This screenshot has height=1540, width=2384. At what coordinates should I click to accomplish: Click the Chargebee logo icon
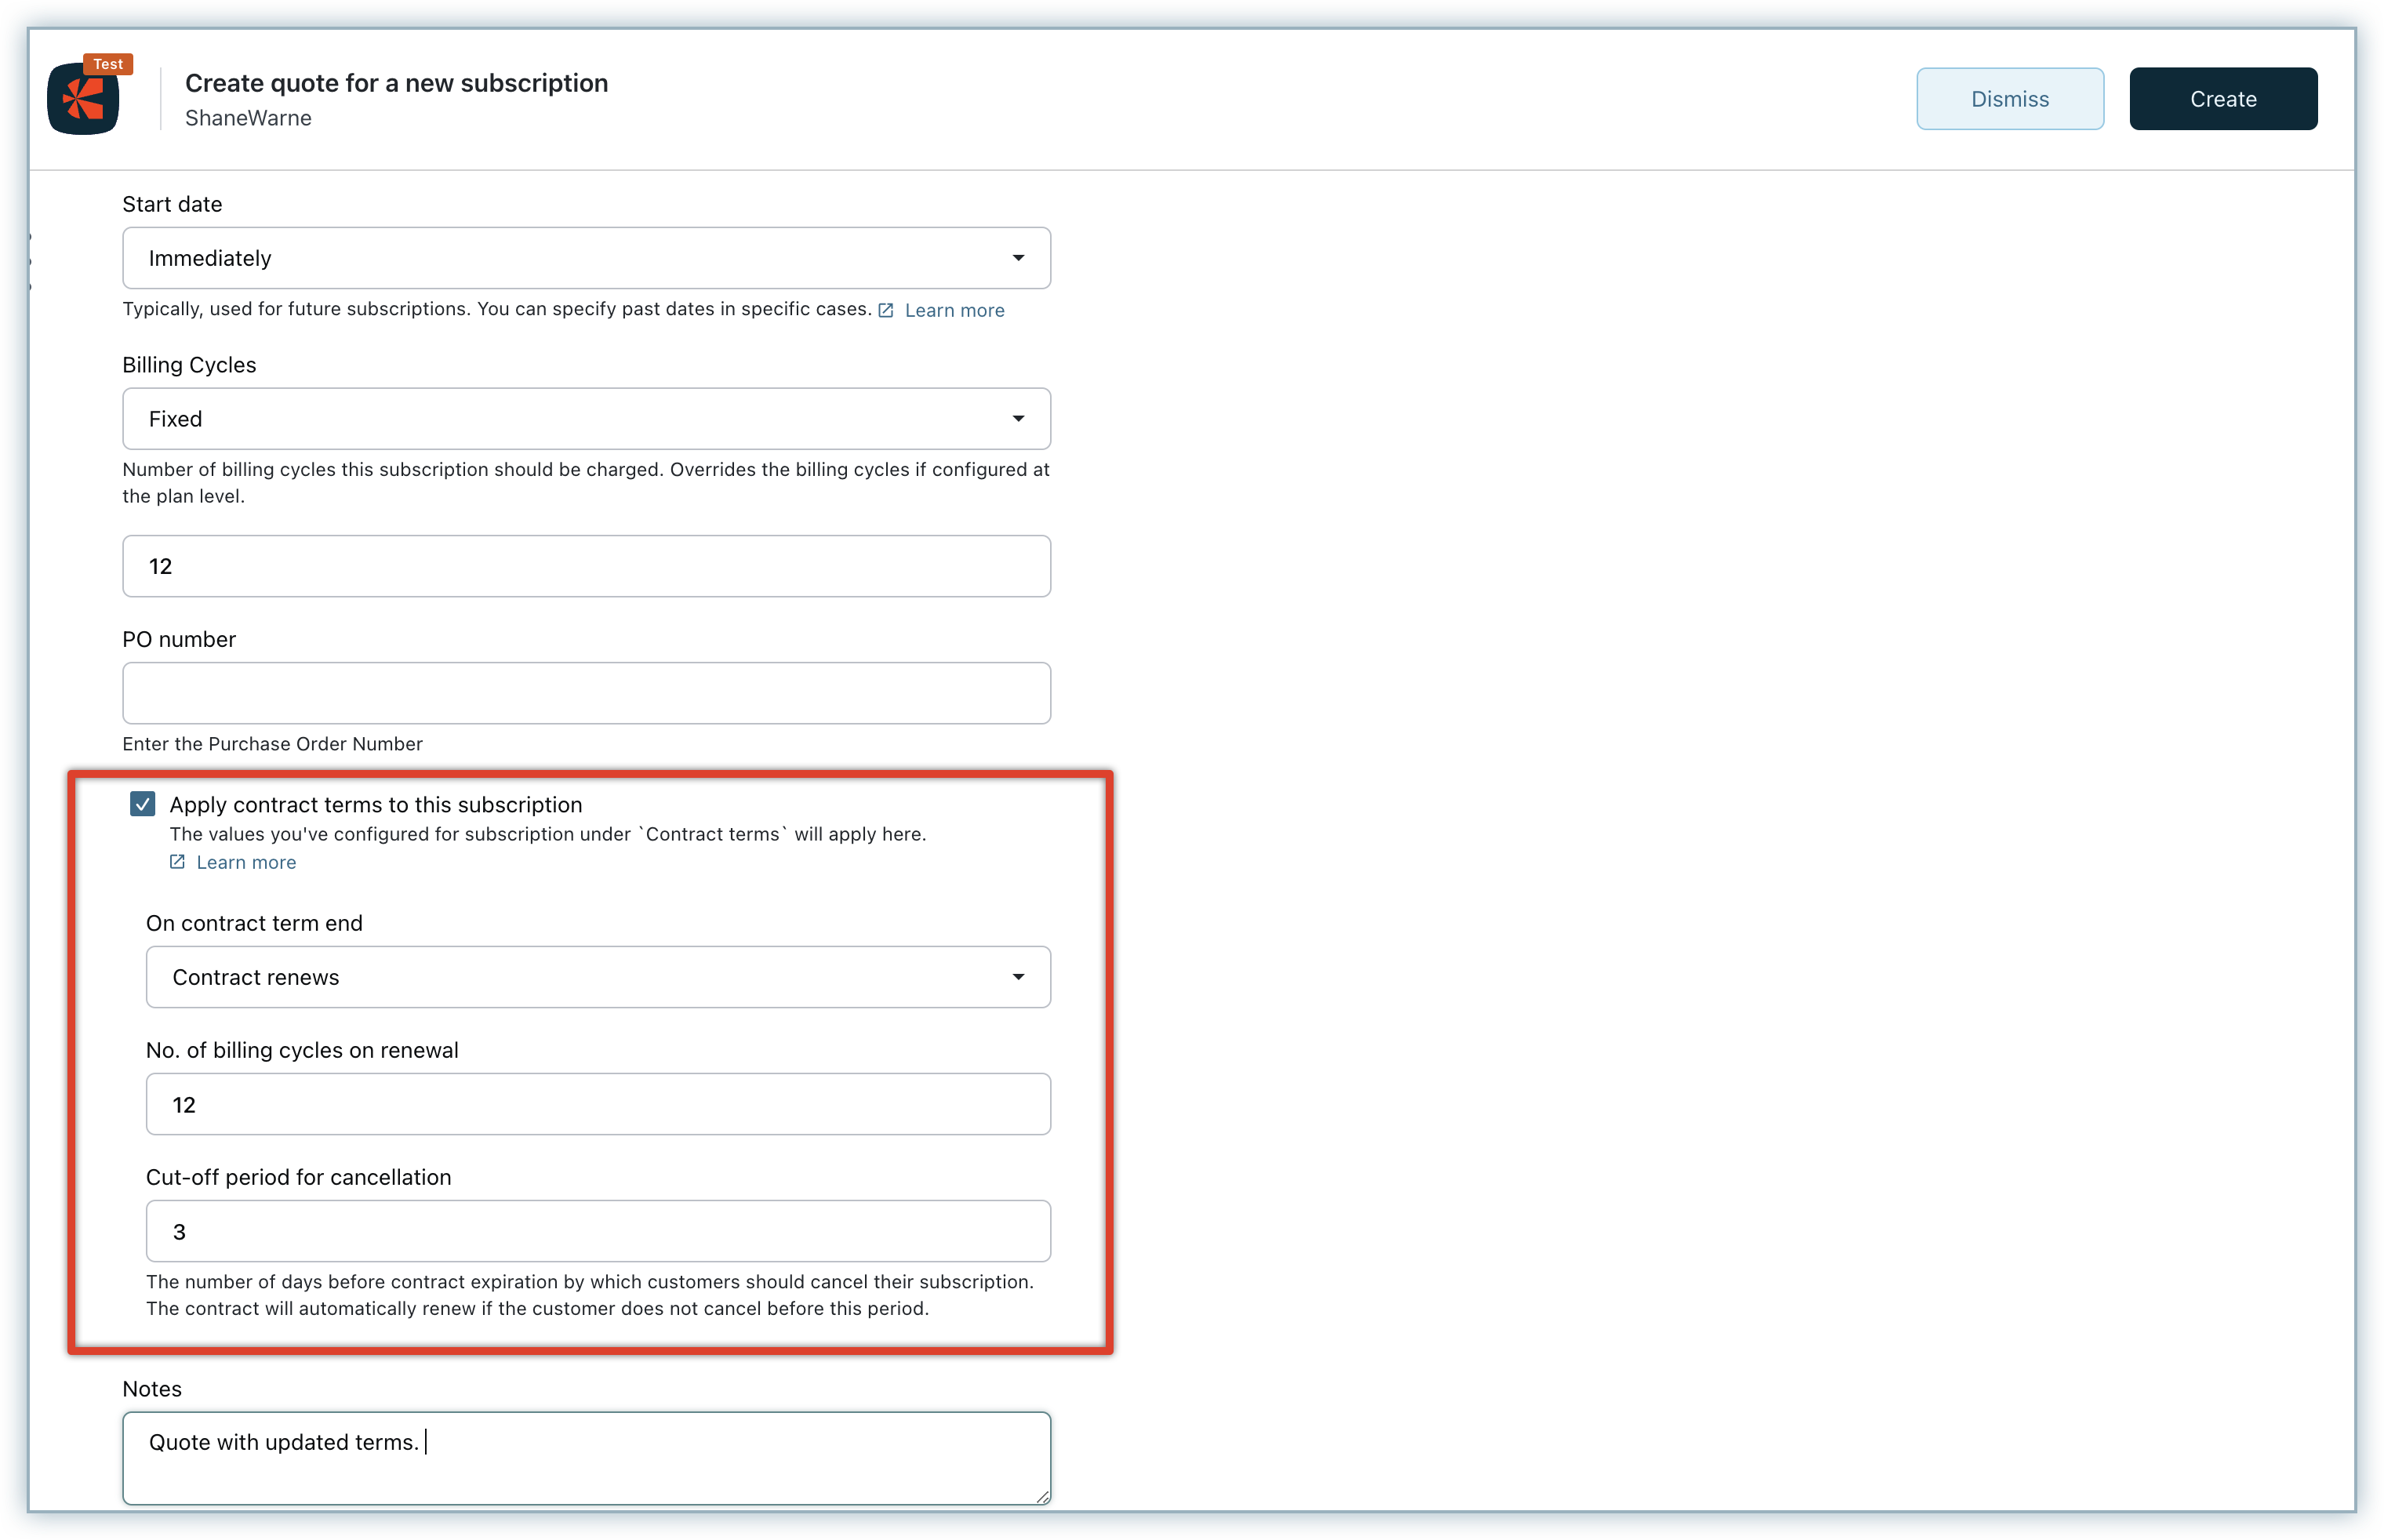83,100
